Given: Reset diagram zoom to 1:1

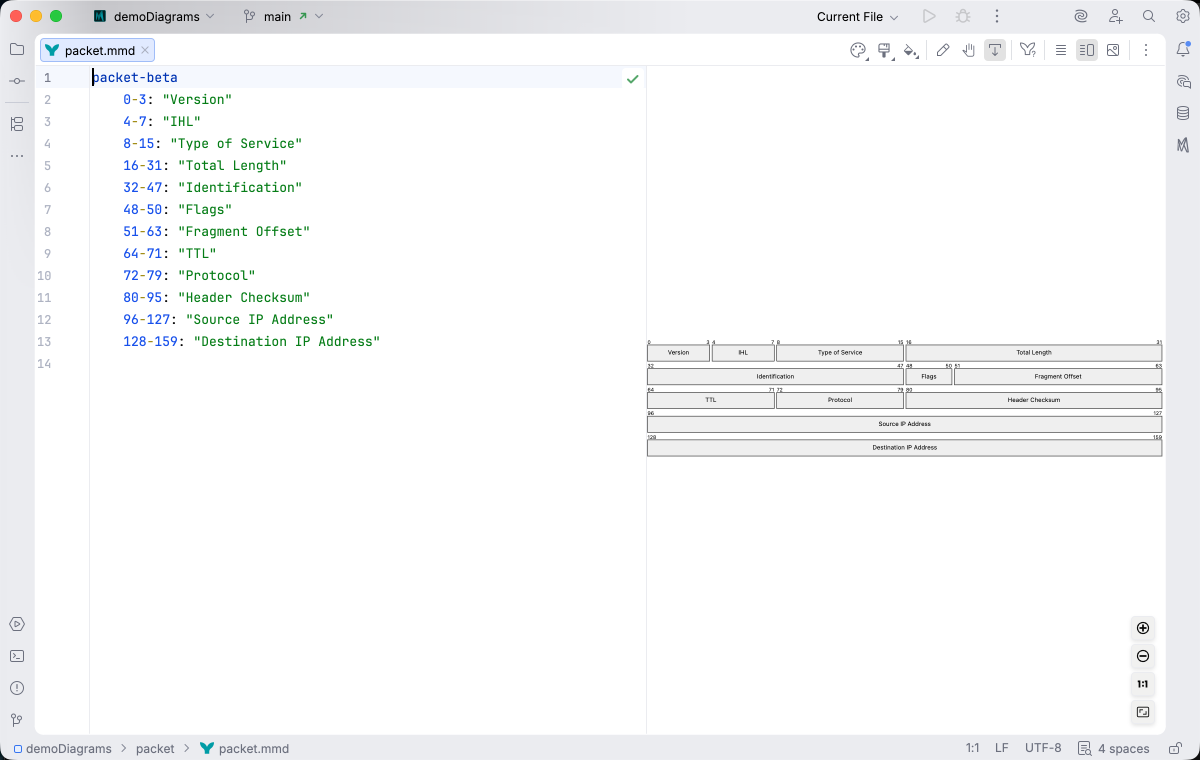Looking at the screenshot, I should click(x=1143, y=684).
